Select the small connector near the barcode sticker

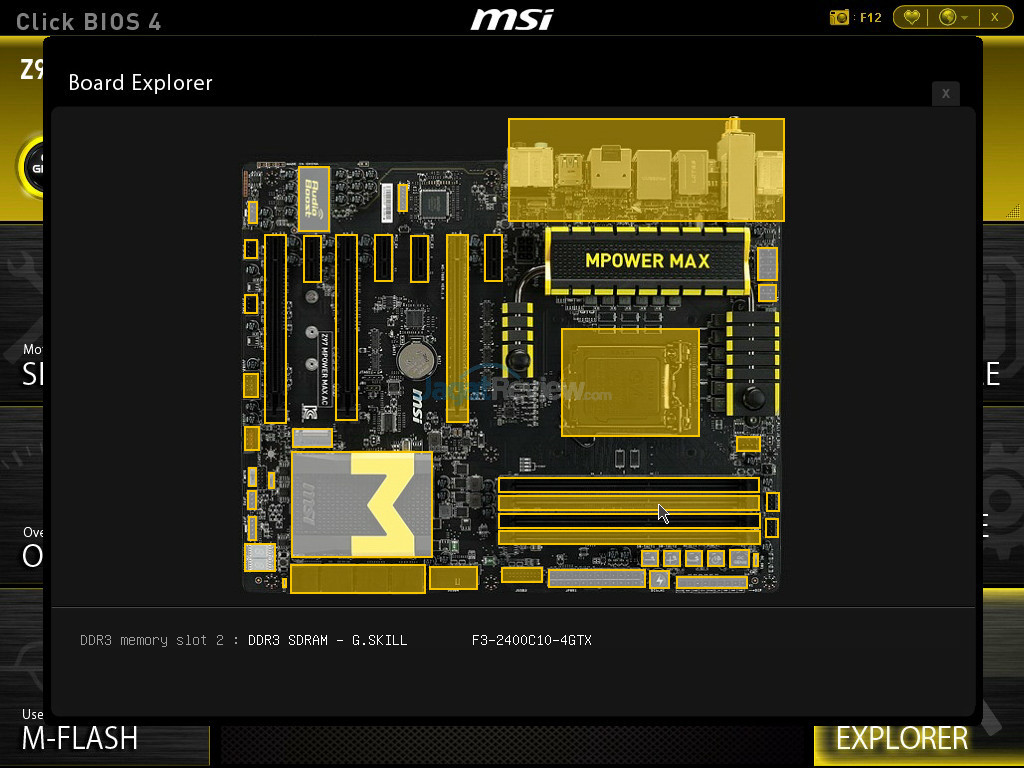(402, 198)
